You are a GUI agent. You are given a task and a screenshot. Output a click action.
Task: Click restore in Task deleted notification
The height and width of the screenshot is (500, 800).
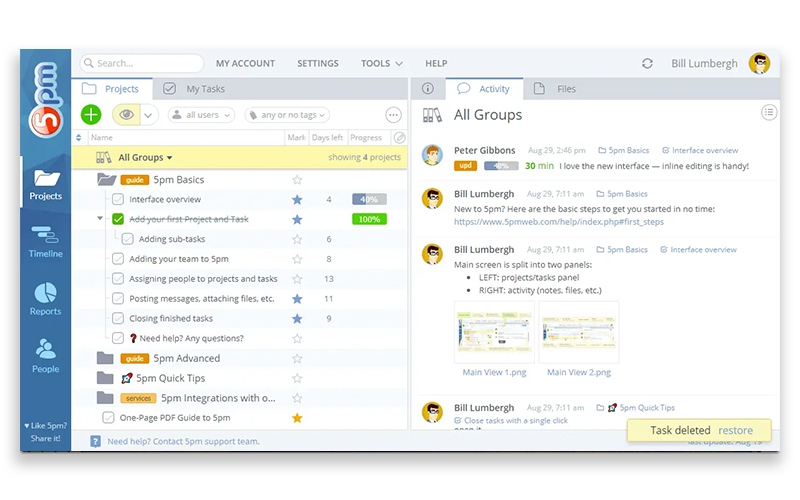pyautogui.click(x=736, y=431)
